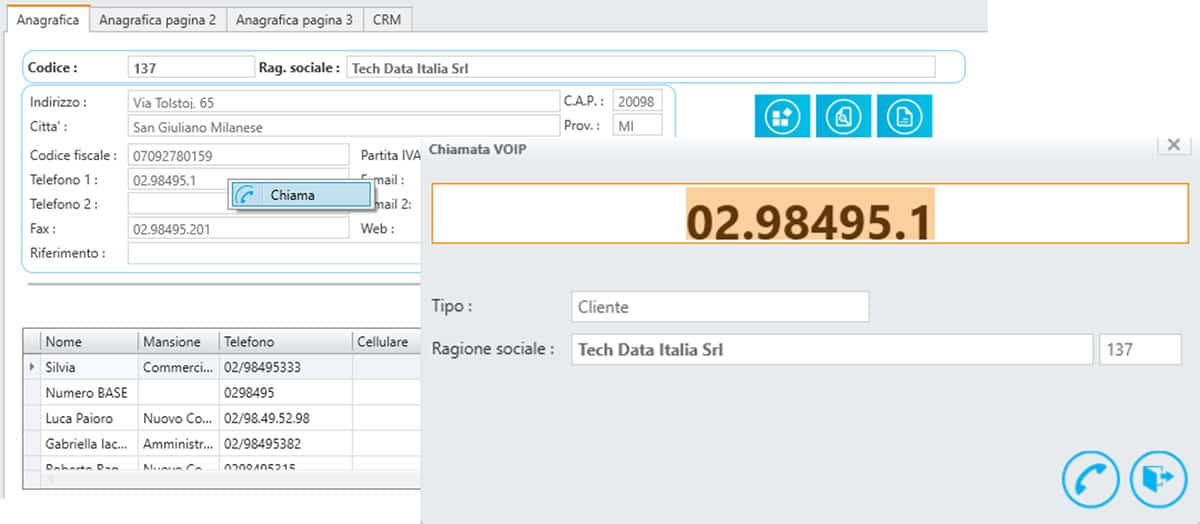Switch to the CRM tab

tap(387, 19)
